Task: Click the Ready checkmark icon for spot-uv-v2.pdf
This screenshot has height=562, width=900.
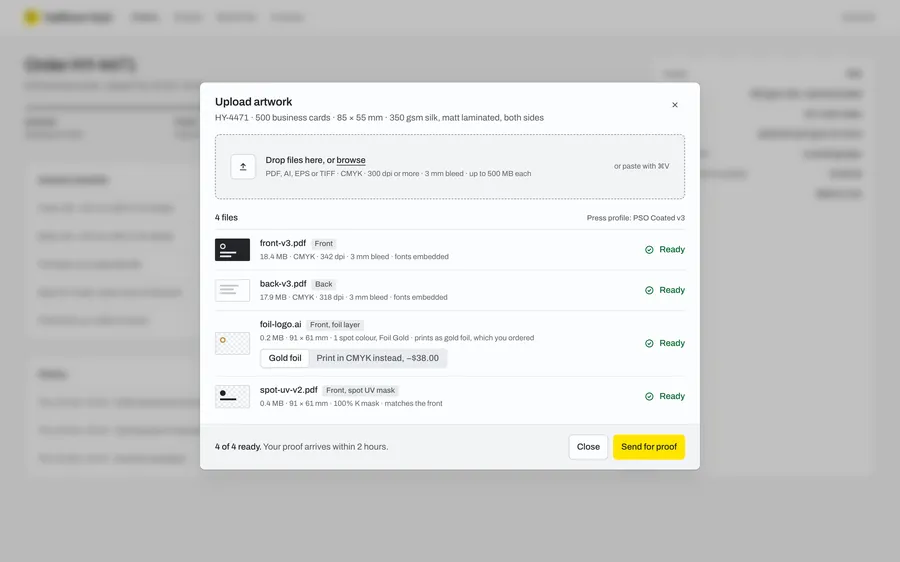Action: click(x=649, y=397)
